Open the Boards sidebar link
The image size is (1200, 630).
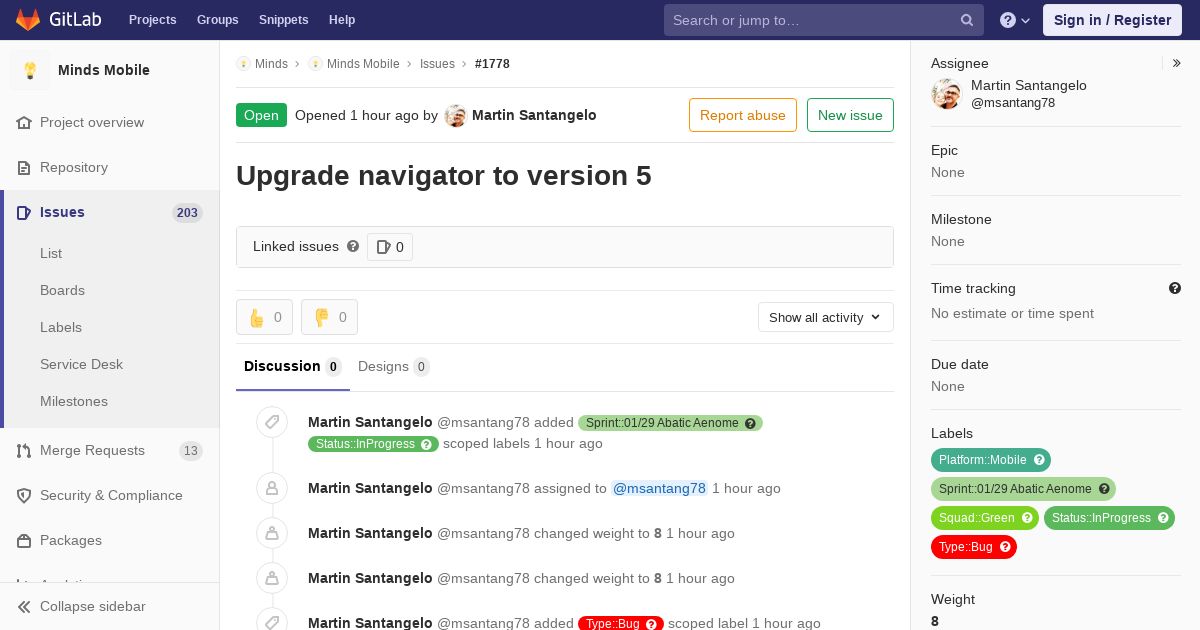62,291
